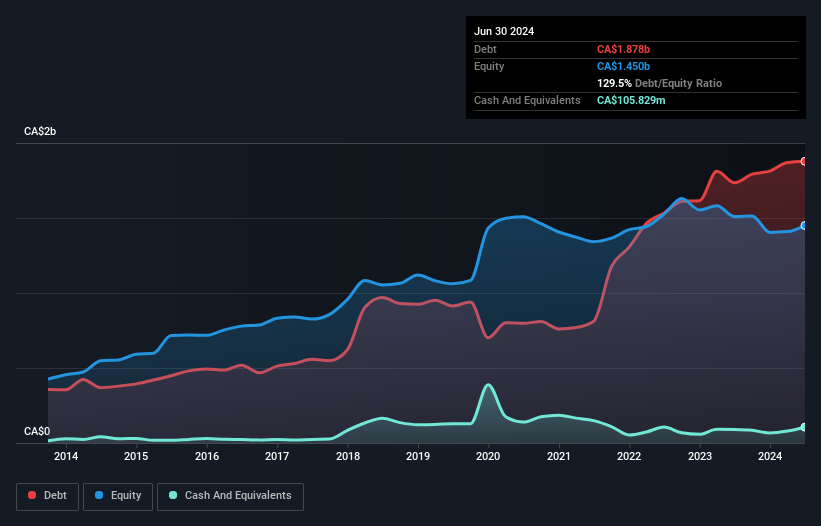The width and height of the screenshot is (821, 526).
Task: Click the 2024 x-axis label
Action: (x=770, y=456)
